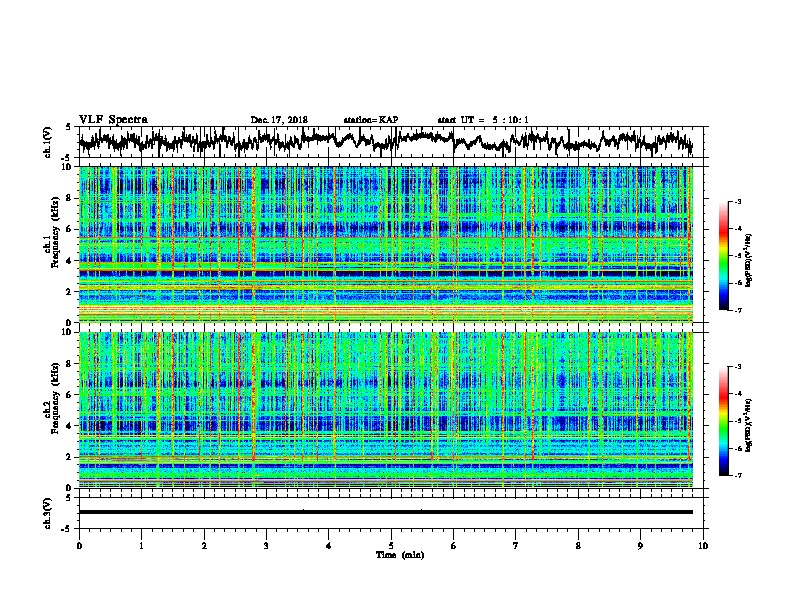The height and width of the screenshot is (612, 792).
Task: Click the "VLF Spectra" plot title
Action: pos(113,120)
